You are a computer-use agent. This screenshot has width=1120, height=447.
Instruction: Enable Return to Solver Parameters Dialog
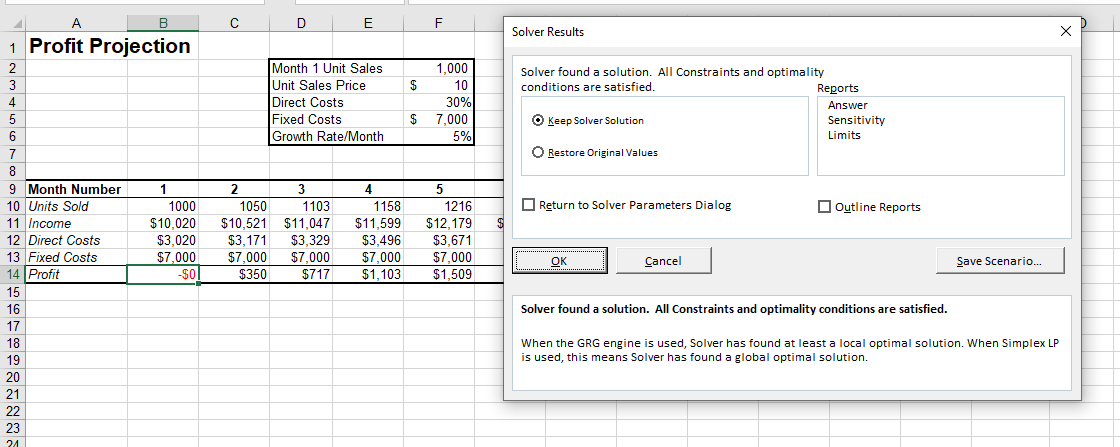coord(530,205)
